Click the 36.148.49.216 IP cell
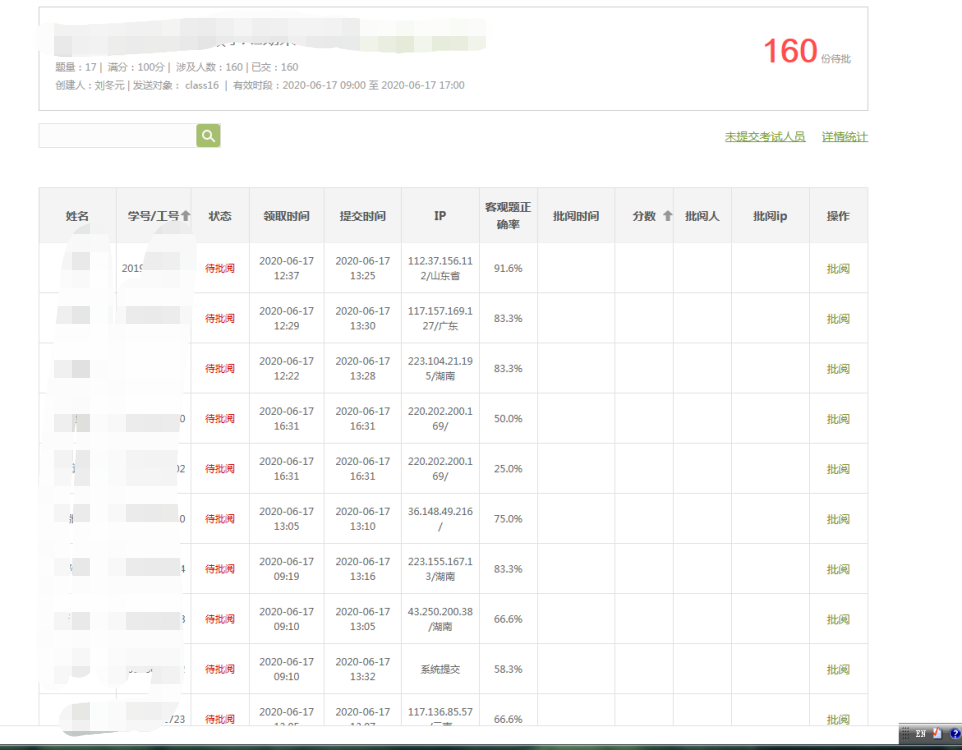The width and height of the screenshot is (962, 750). click(440, 519)
